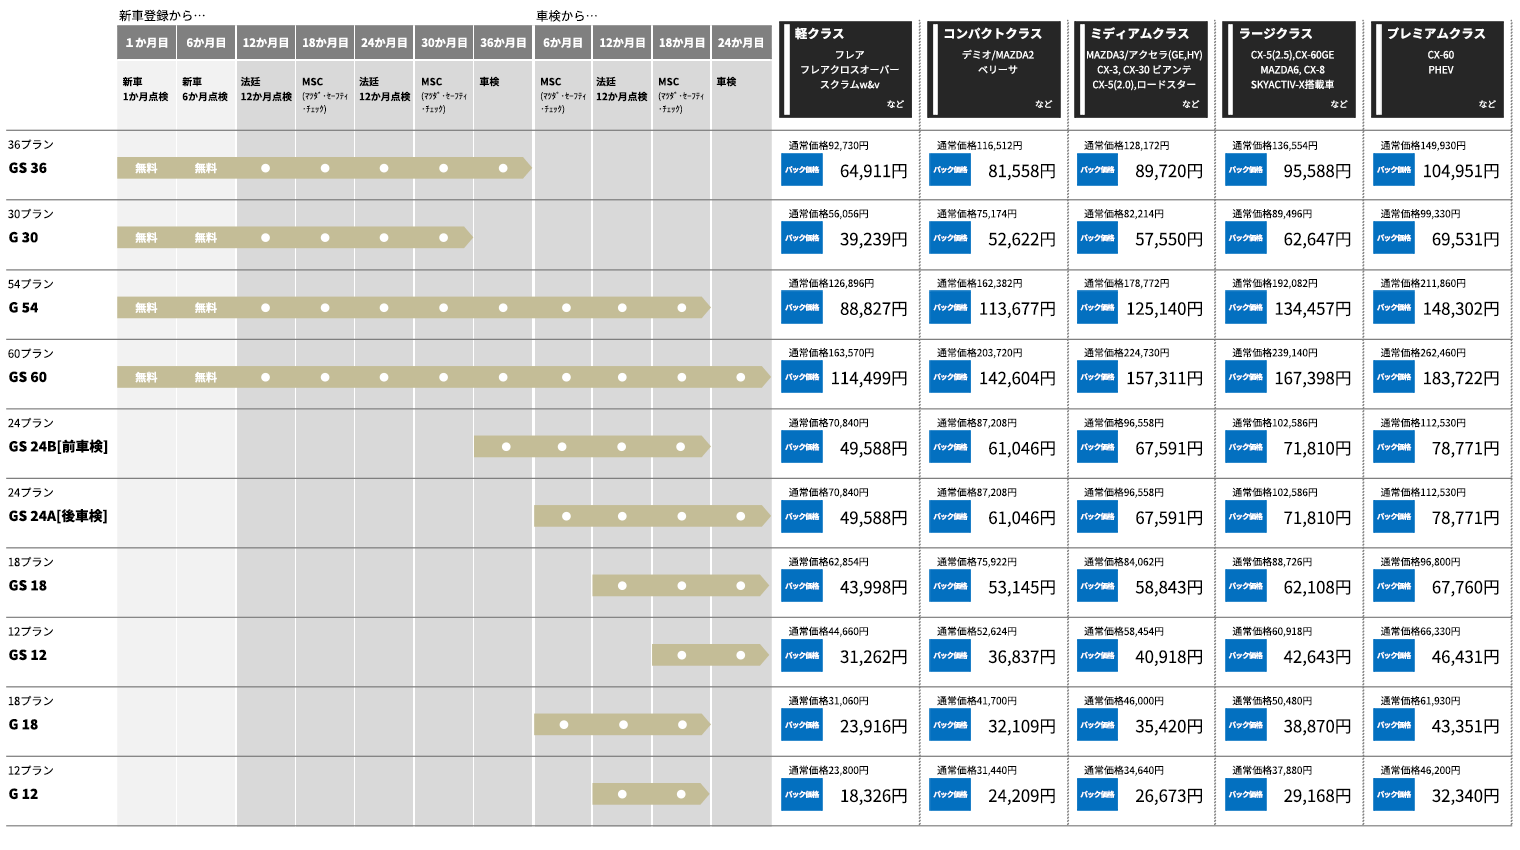Click the パック価格 badge beside 32,340円
Image resolution: width=1520 pixels, height=850 pixels.
1394,795
